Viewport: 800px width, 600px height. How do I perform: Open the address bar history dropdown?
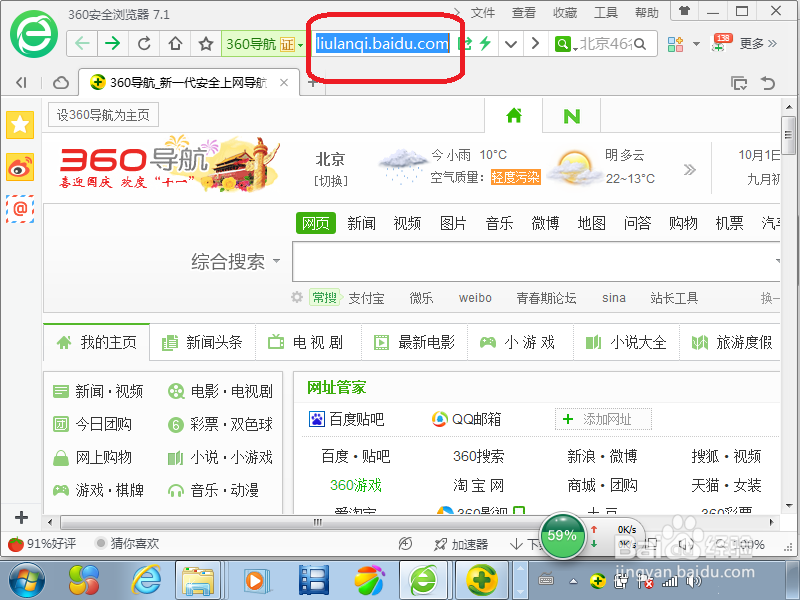[511, 44]
